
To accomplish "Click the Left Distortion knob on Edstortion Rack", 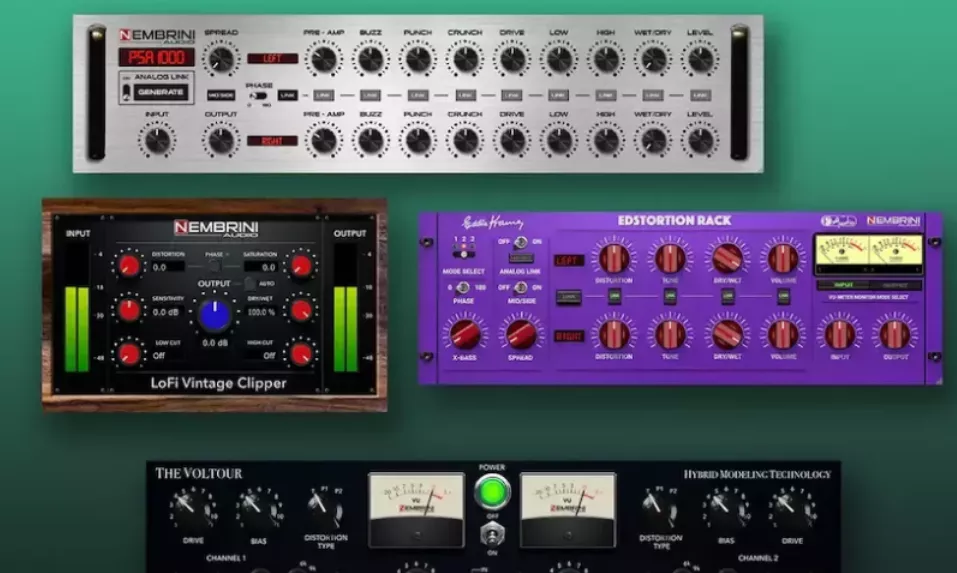I will coord(614,258).
